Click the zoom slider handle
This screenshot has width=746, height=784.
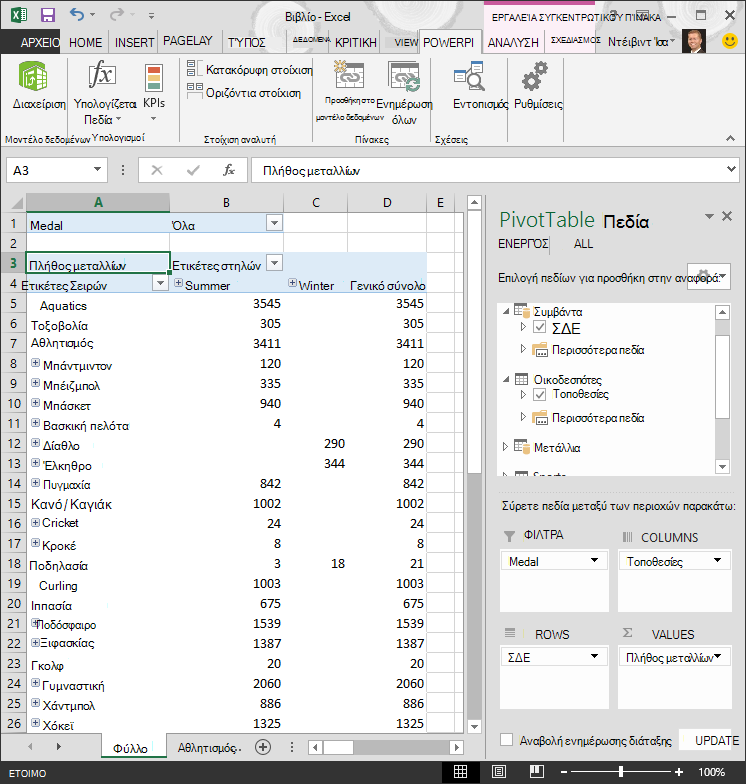coord(620,772)
